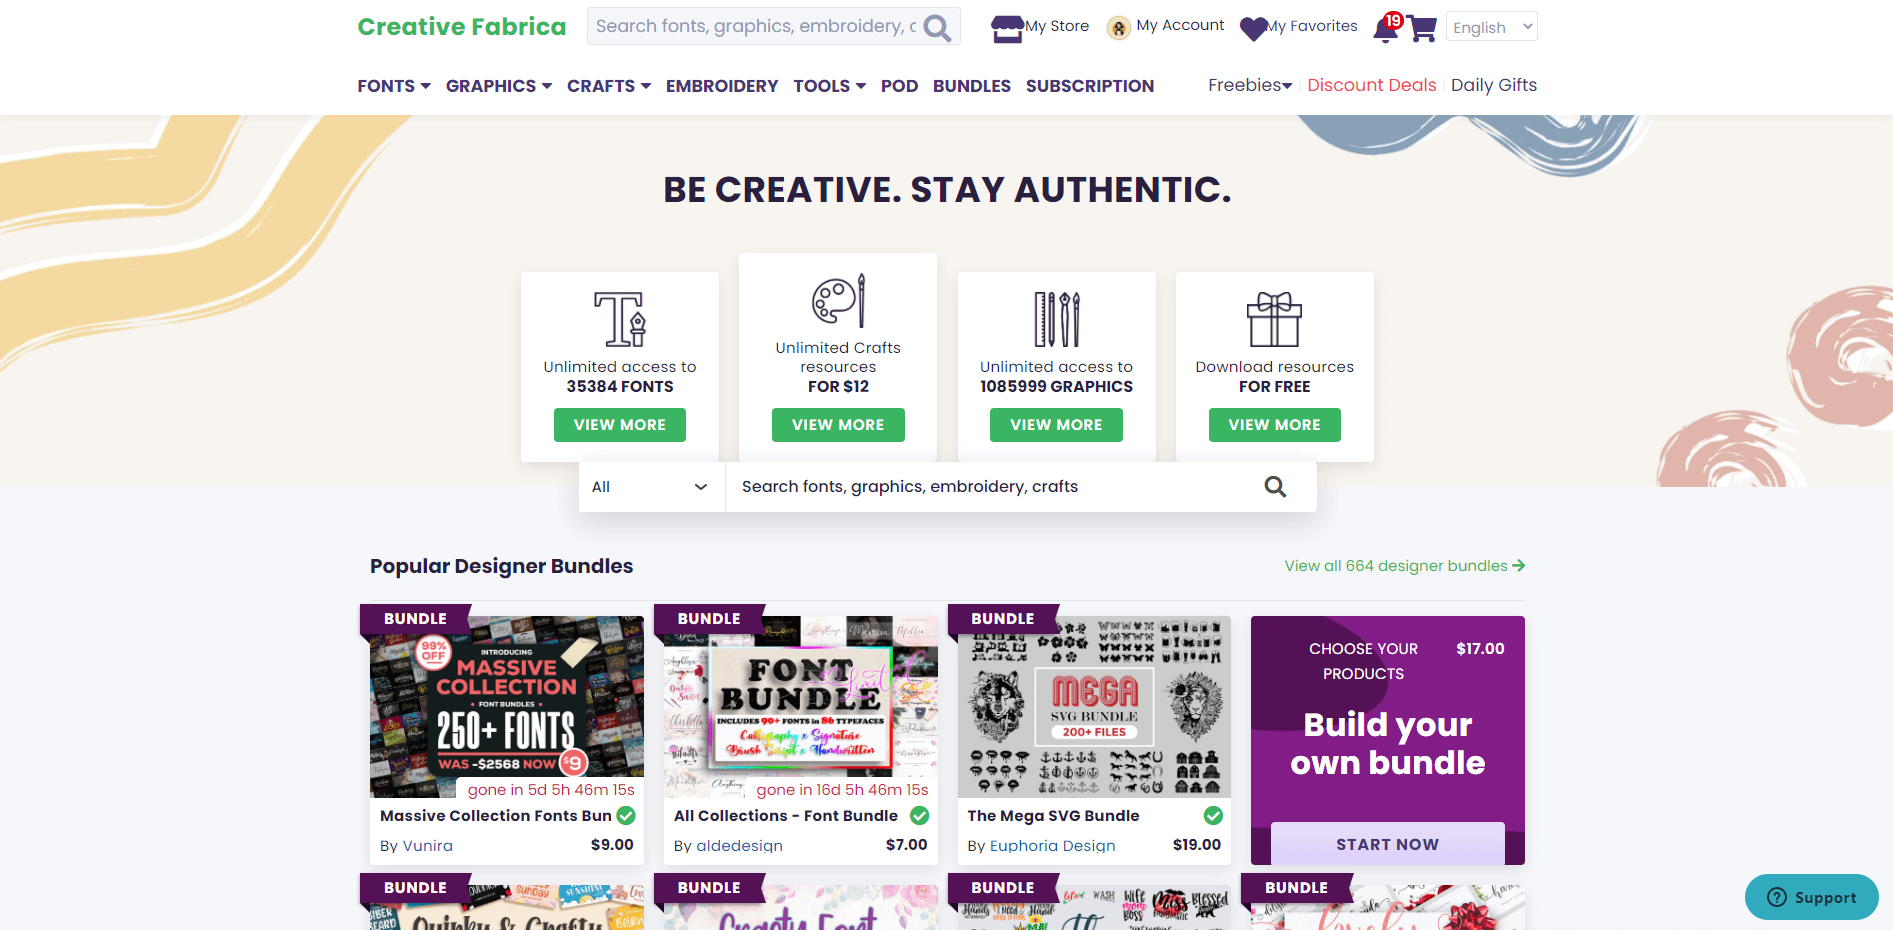Click verified checkmark on Massive Collection Fonts
This screenshot has width=1893, height=930.
pyautogui.click(x=626, y=816)
